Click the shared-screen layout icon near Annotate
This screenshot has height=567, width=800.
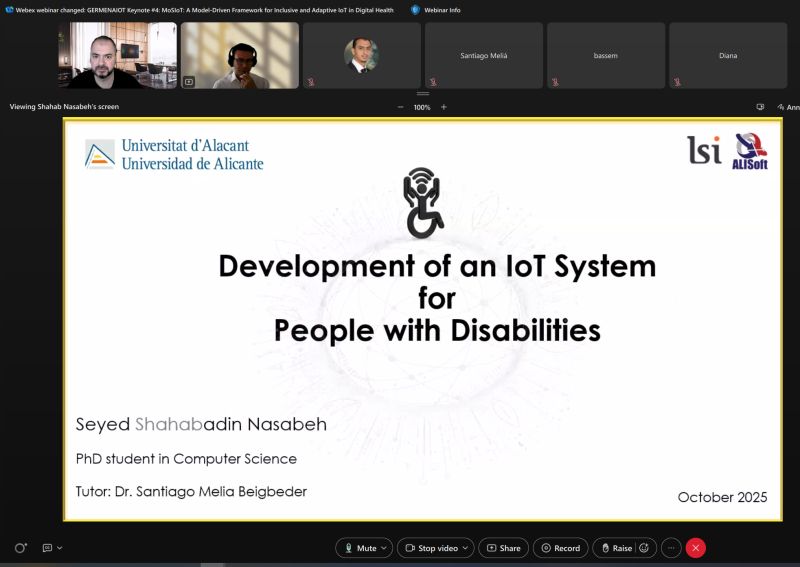(x=760, y=107)
